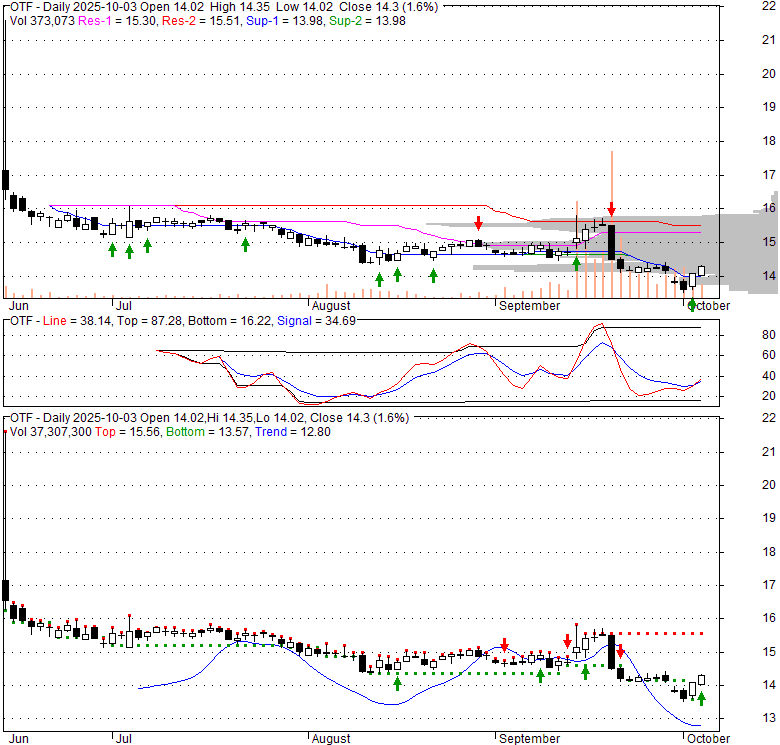
Task: Click the bottom chart title with Hi 14.35
Action: pos(209,418)
